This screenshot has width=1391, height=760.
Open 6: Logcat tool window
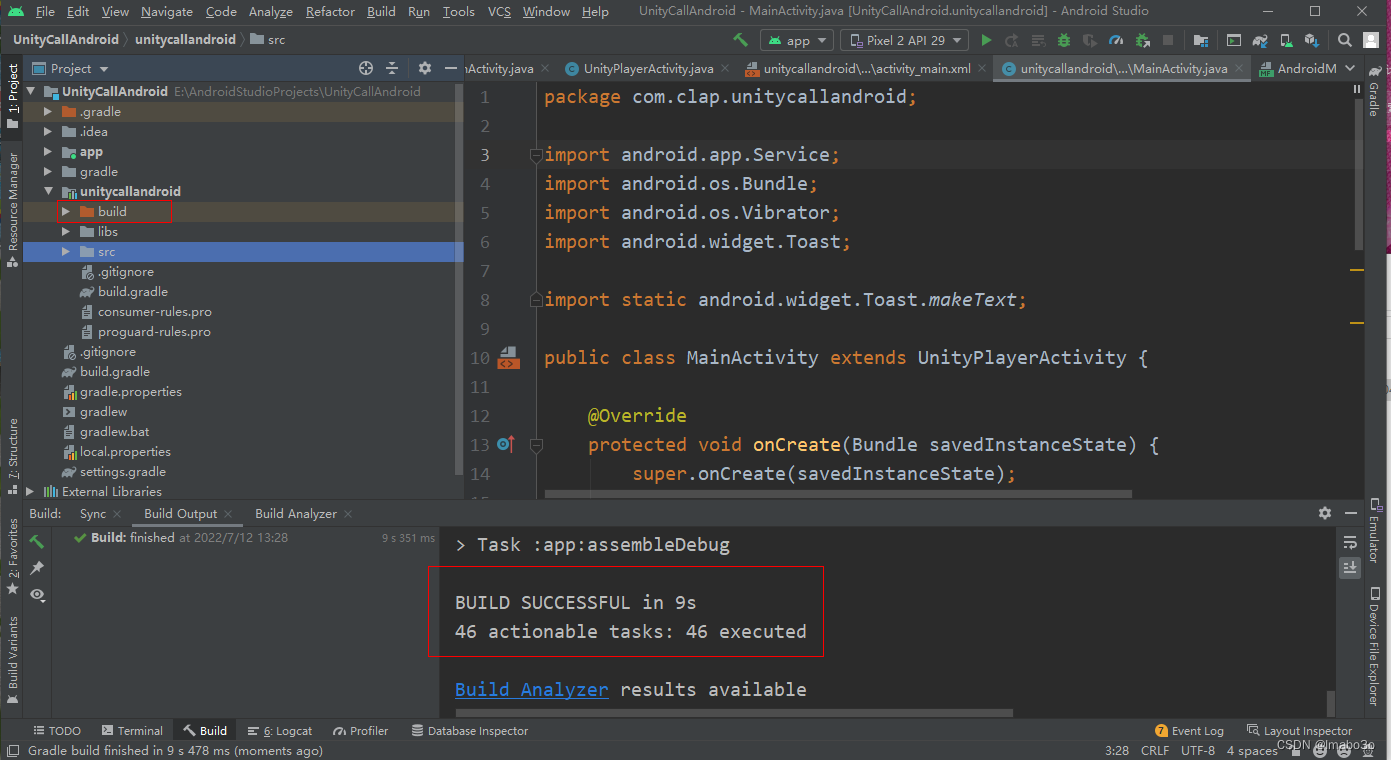point(280,731)
